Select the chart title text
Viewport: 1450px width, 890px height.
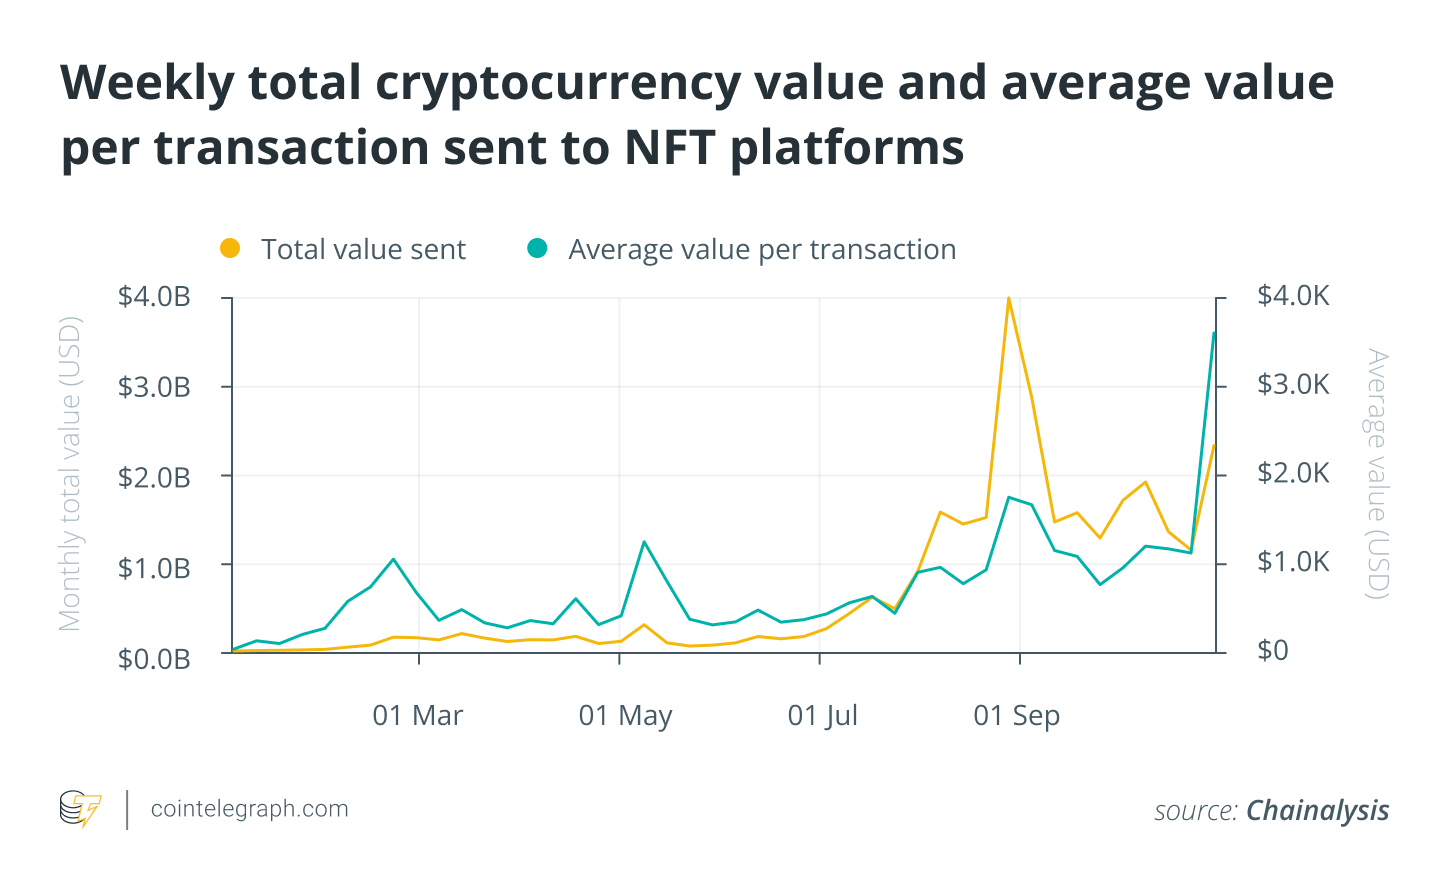click(697, 115)
